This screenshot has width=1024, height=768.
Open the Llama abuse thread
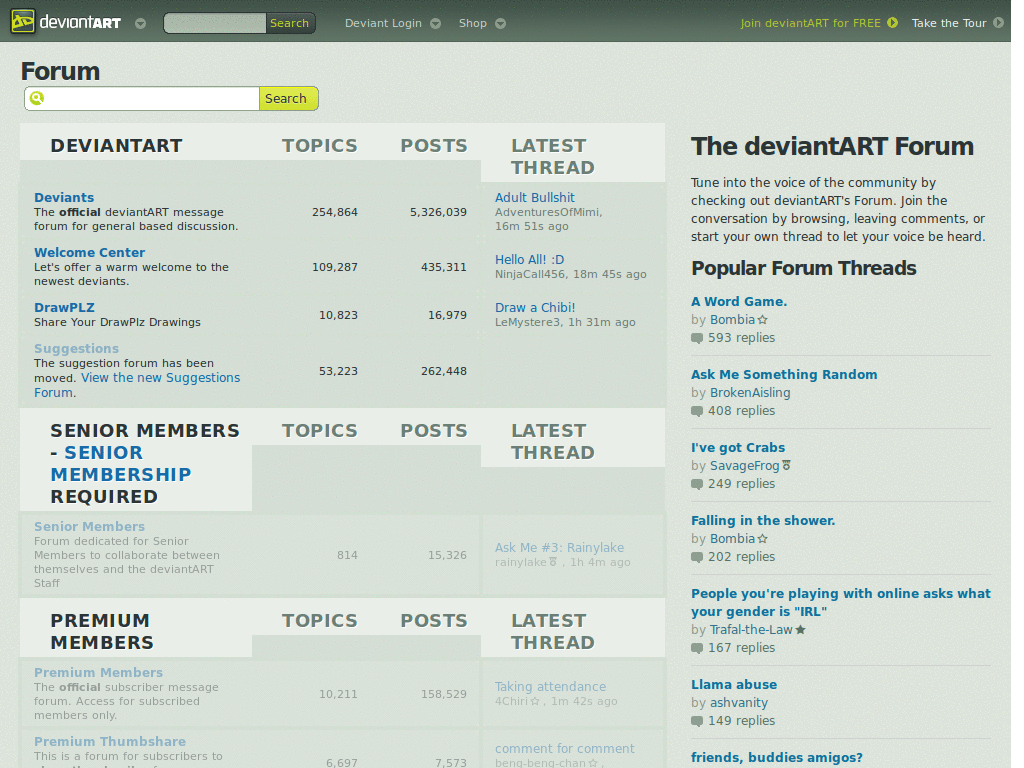(x=734, y=684)
